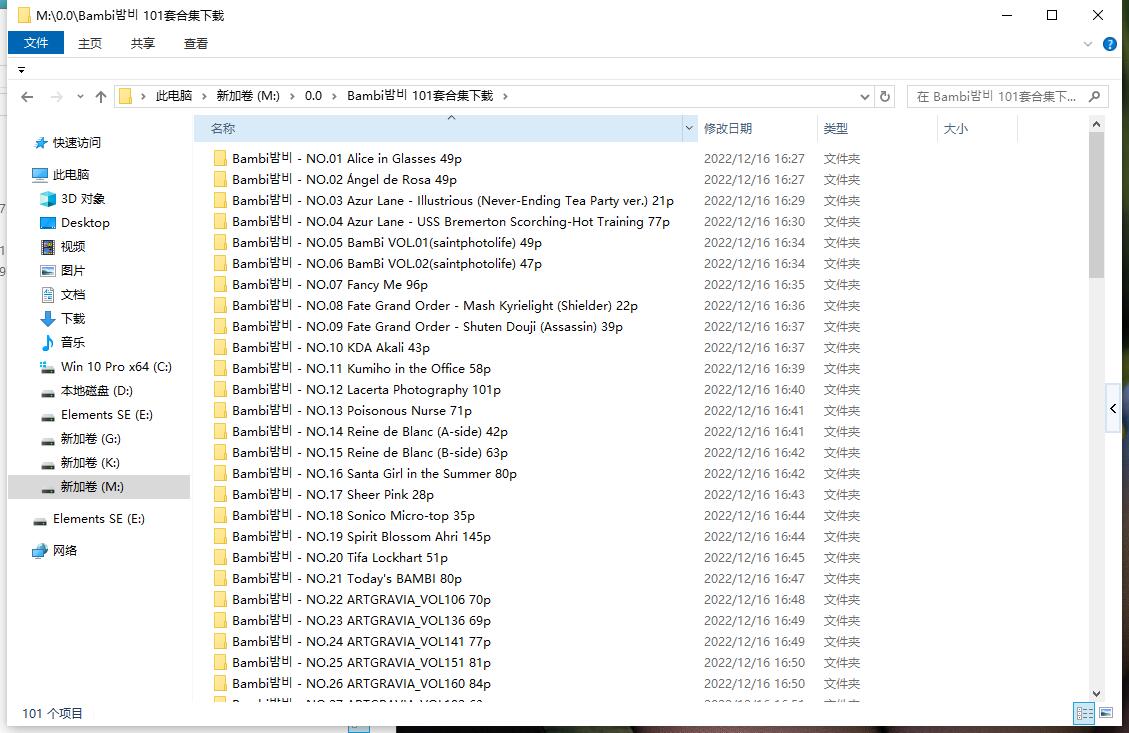Navigate to 此电脑 in the breadcrumb

click(174, 96)
